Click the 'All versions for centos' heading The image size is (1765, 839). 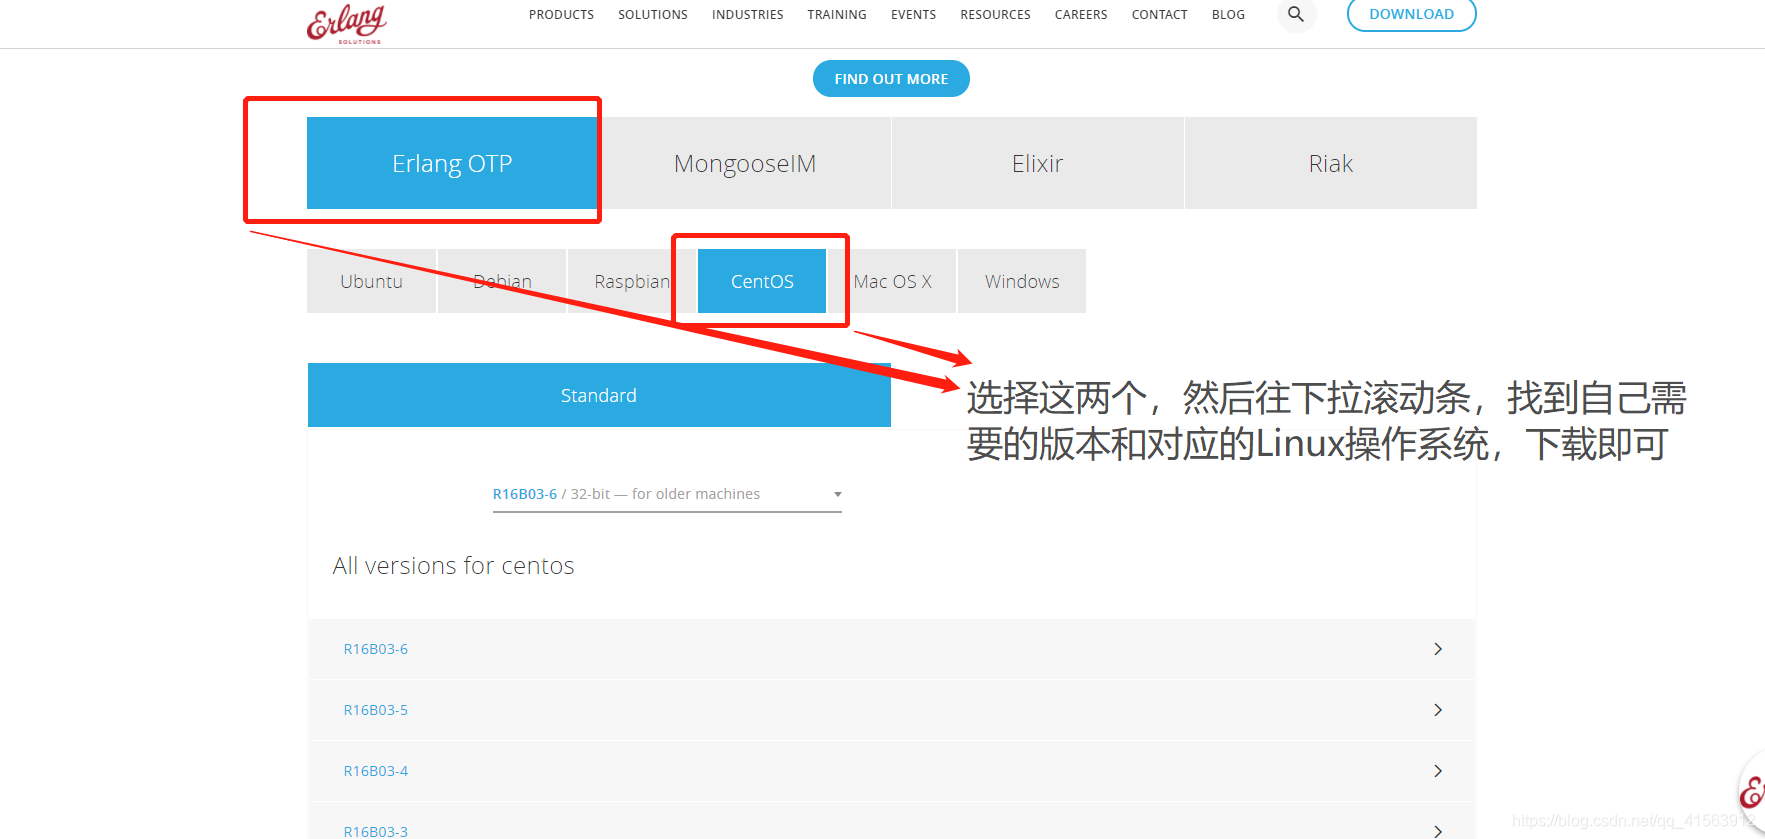[453, 566]
